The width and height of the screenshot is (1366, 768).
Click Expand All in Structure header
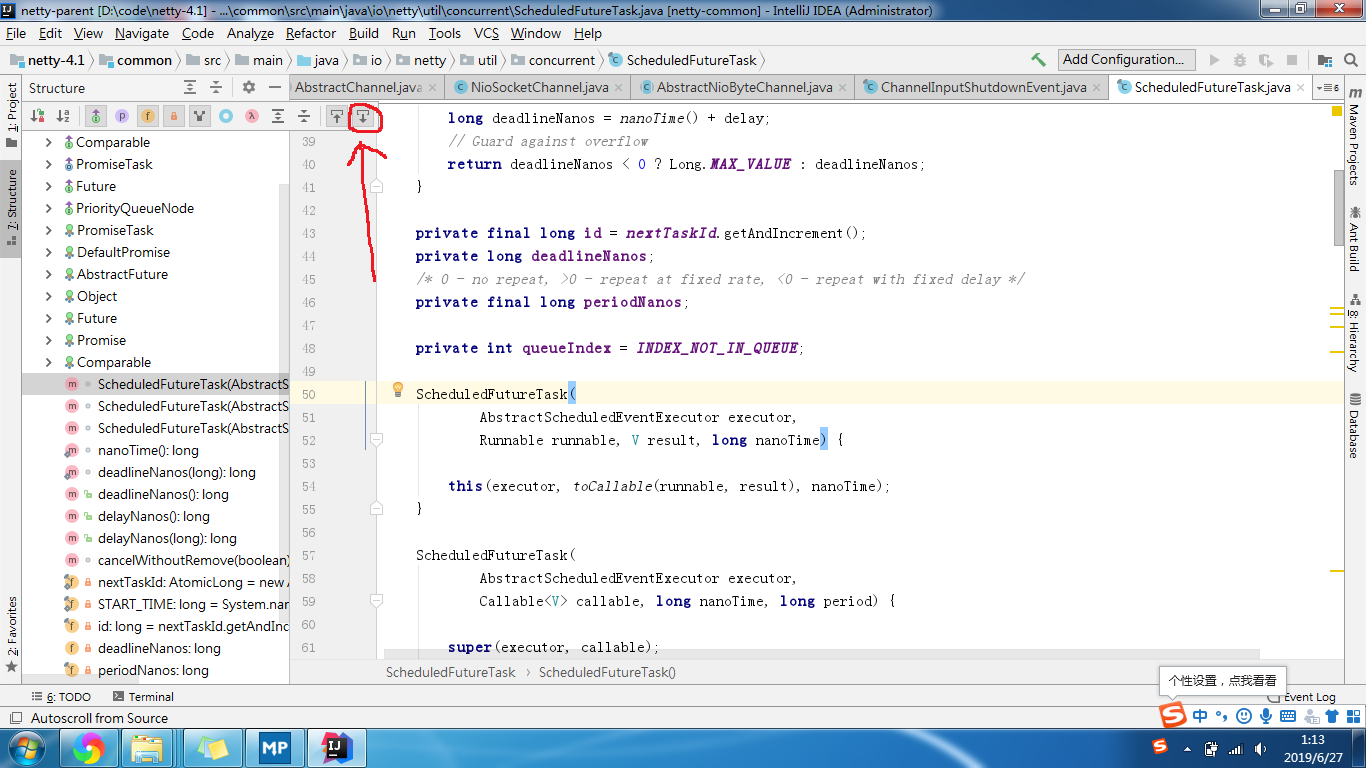click(x=190, y=88)
